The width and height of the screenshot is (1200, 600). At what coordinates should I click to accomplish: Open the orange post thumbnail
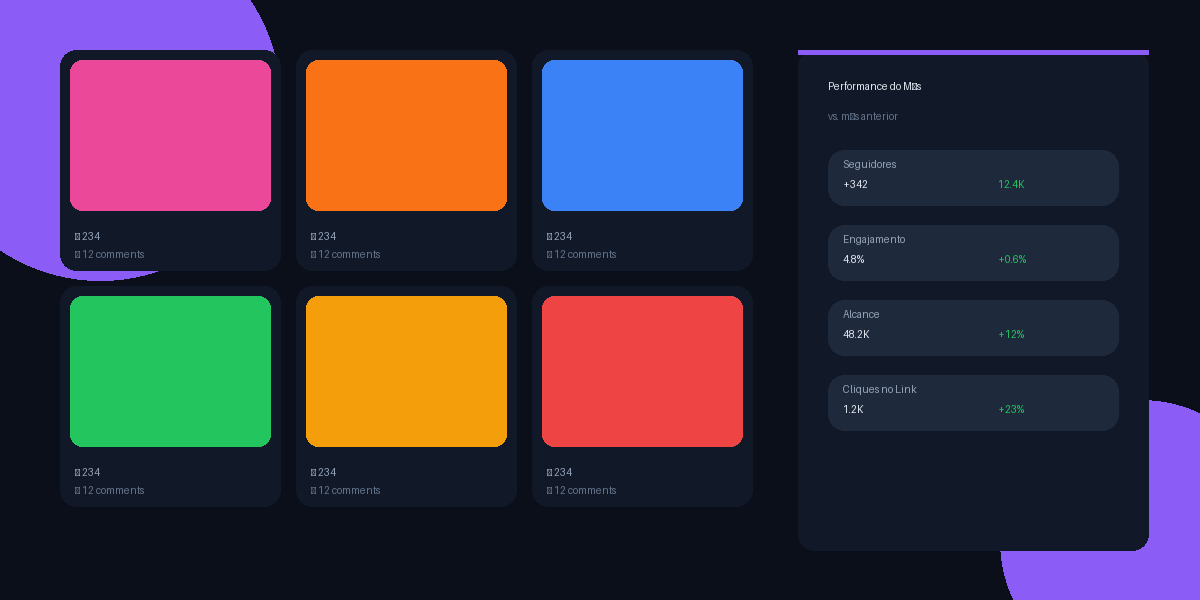coord(406,135)
